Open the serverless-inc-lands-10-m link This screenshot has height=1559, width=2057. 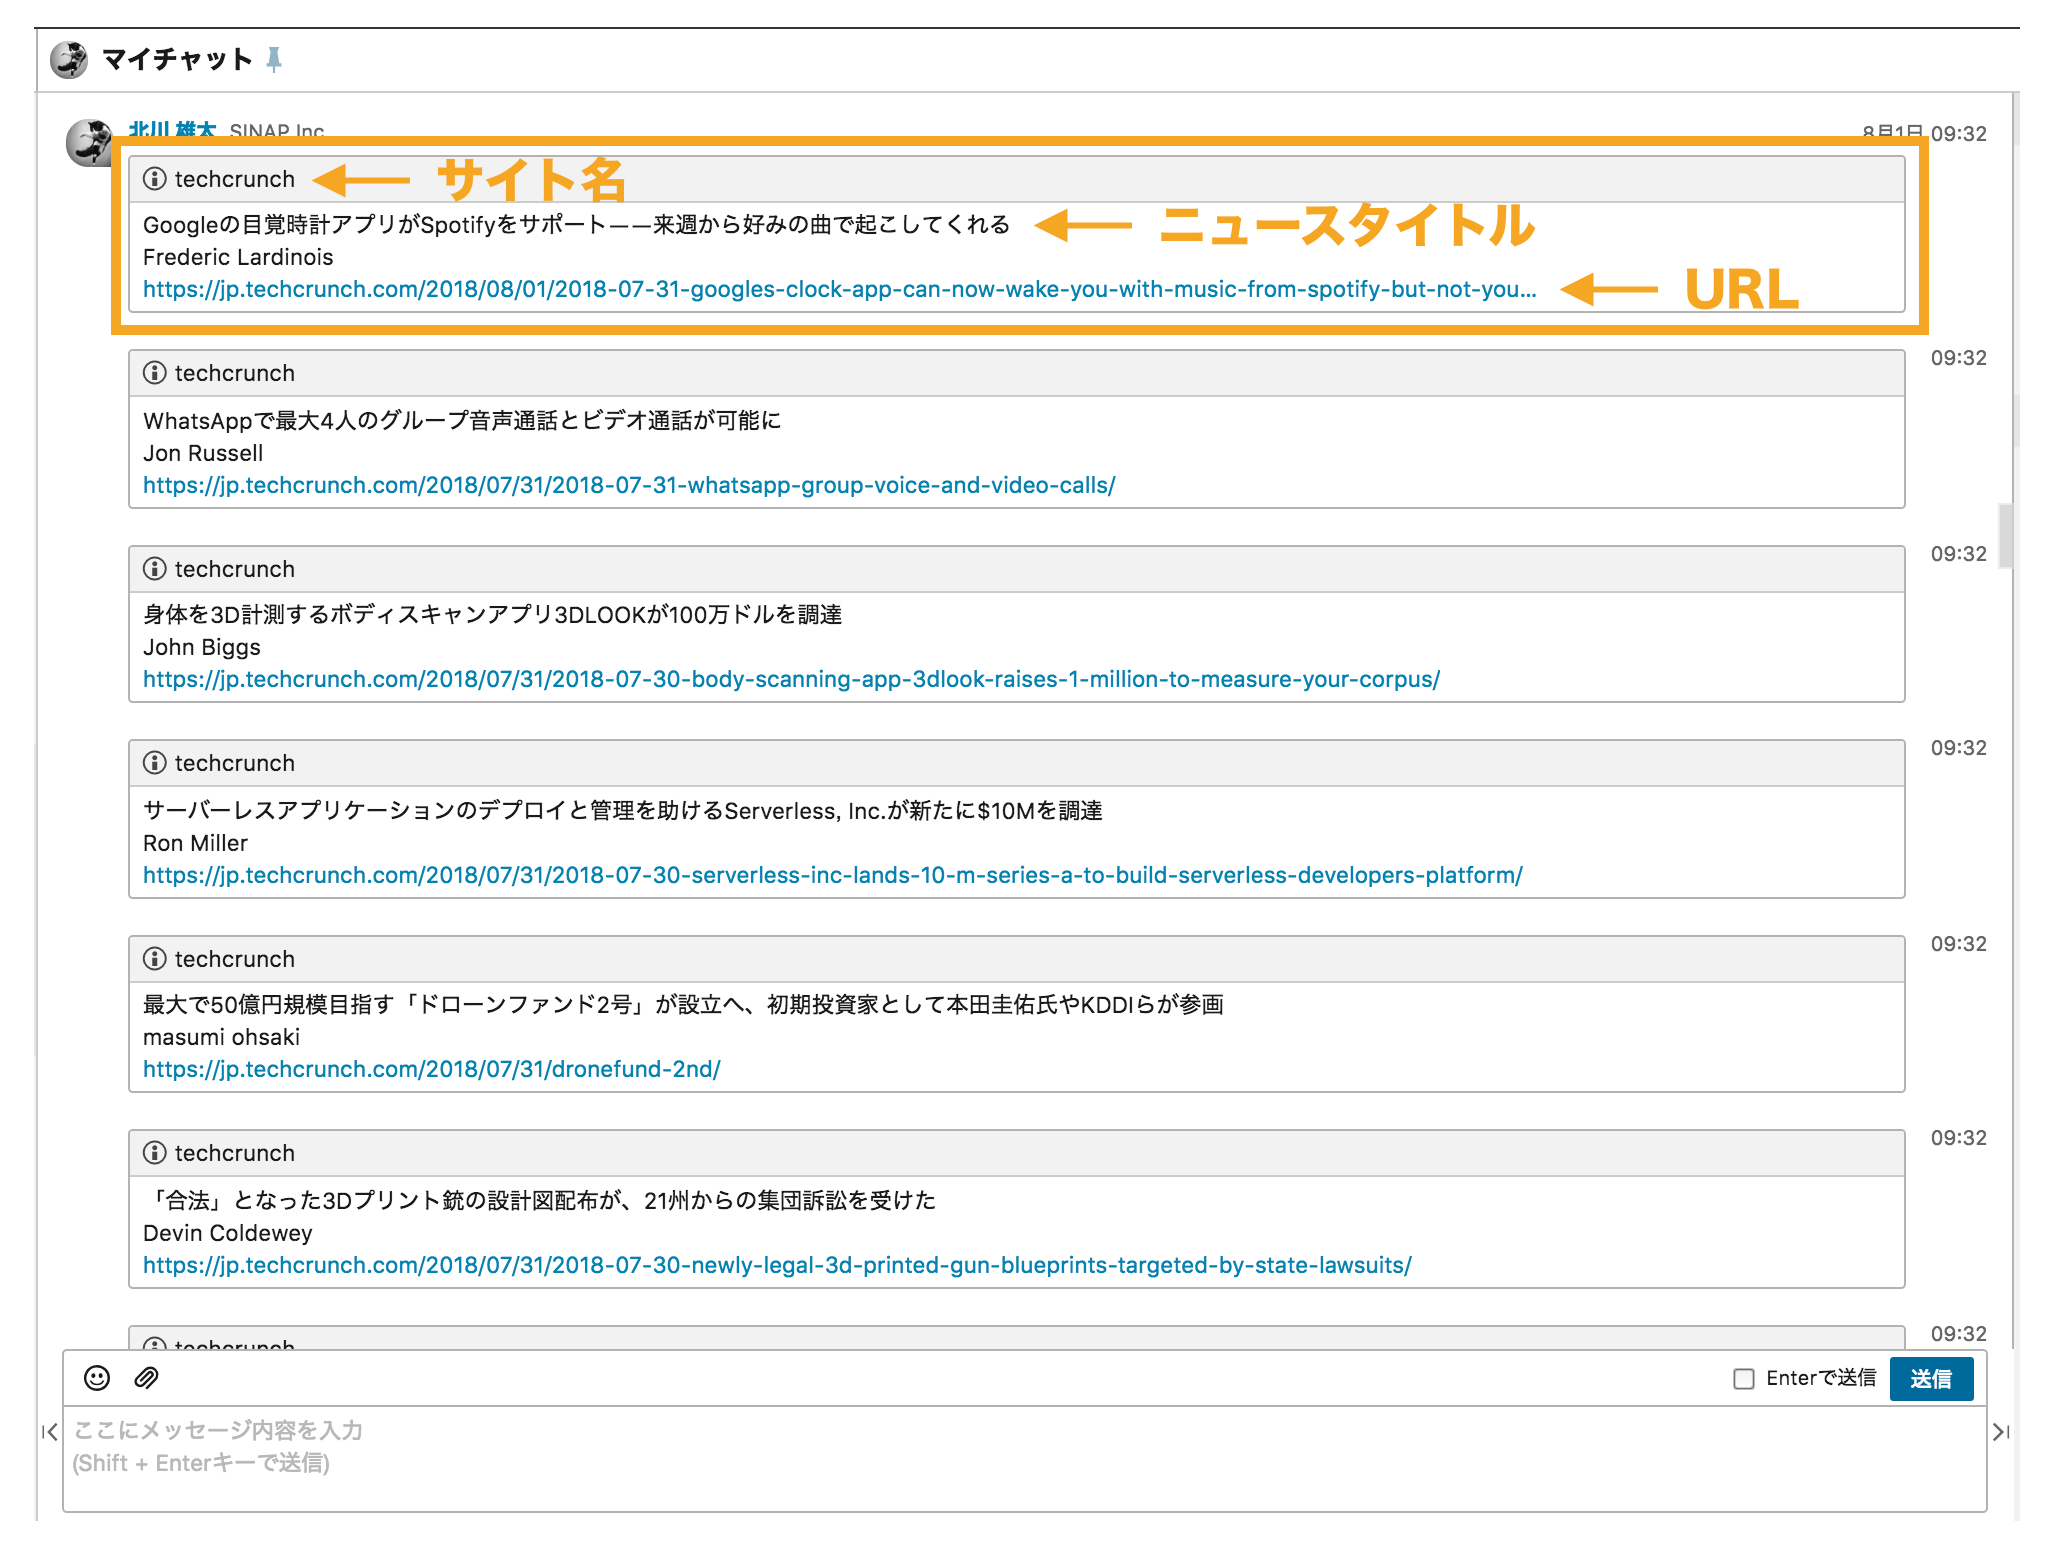tap(833, 876)
